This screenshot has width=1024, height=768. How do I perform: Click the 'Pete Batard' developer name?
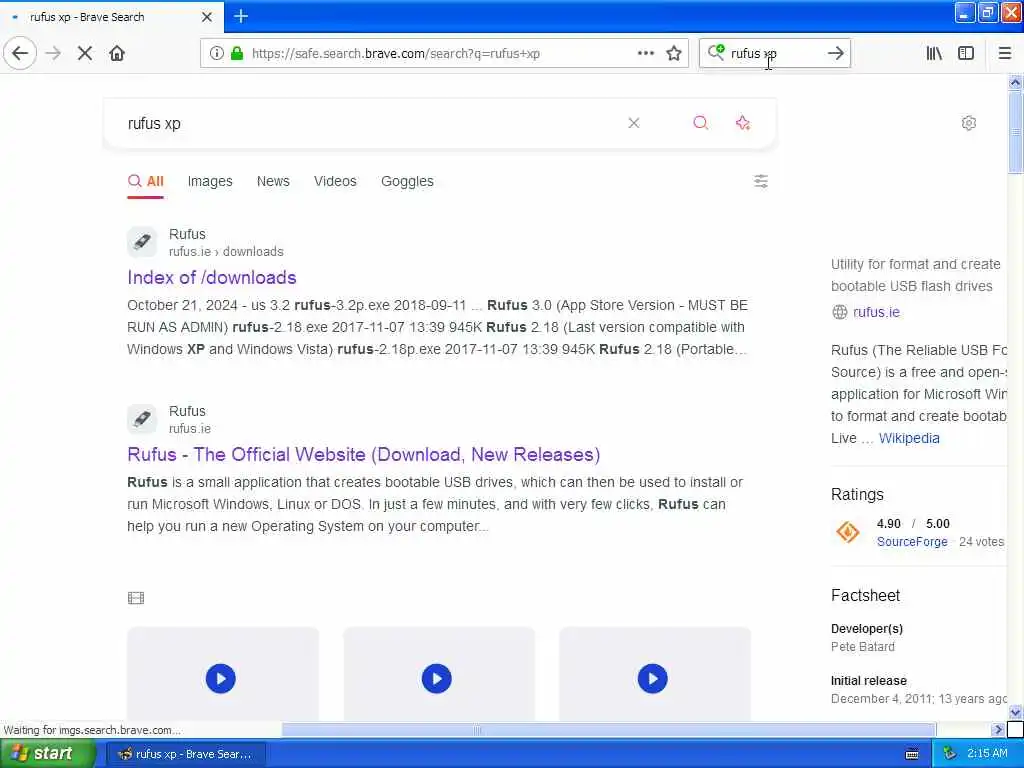click(863, 647)
